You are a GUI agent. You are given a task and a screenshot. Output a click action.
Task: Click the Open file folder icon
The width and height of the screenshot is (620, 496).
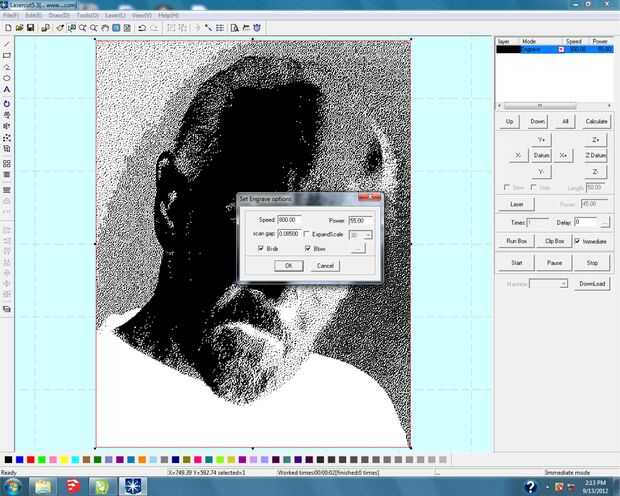click(19, 28)
